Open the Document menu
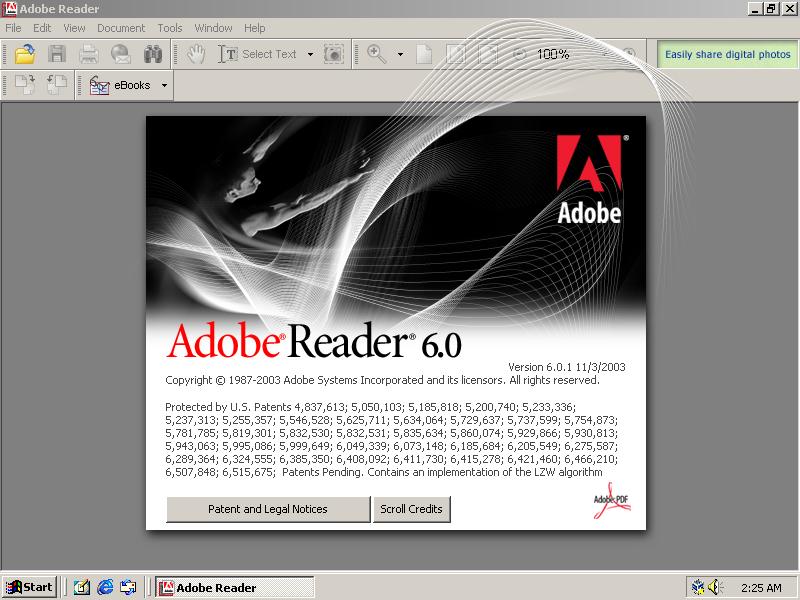 click(121, 28)
